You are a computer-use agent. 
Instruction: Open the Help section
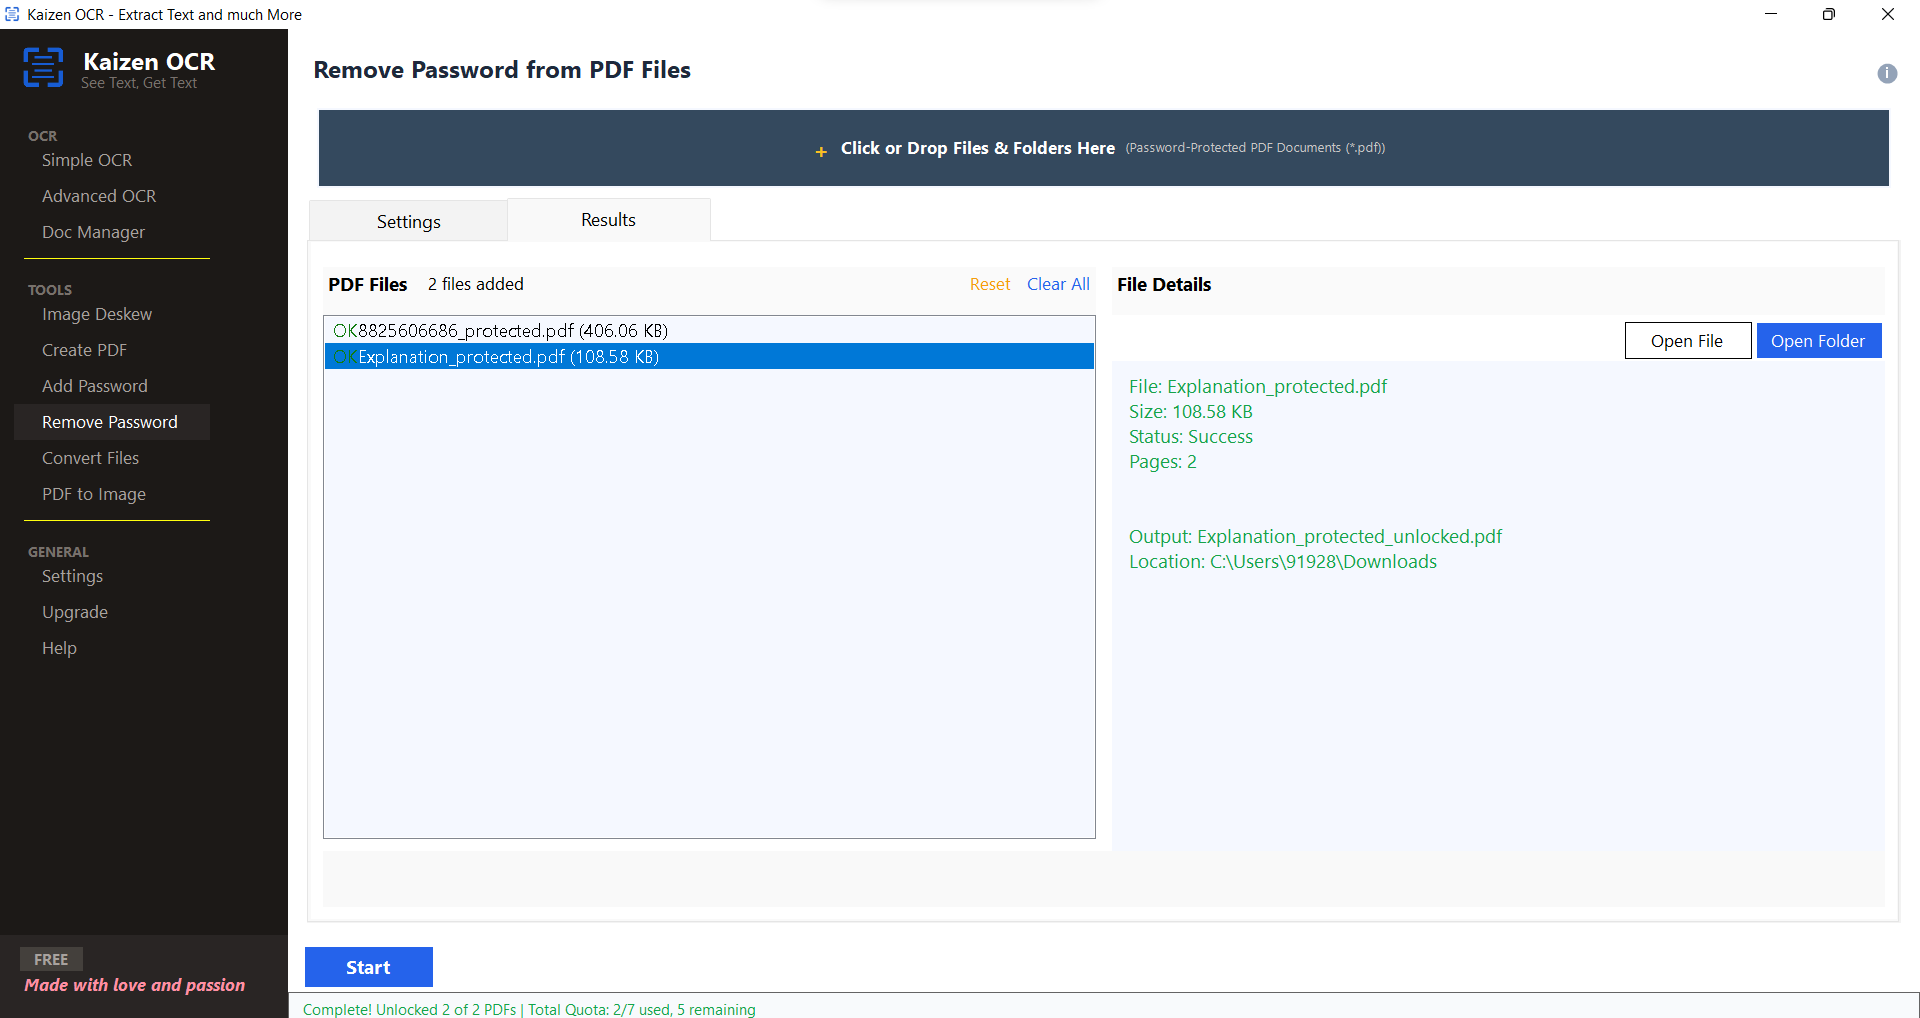pos(59,647)
